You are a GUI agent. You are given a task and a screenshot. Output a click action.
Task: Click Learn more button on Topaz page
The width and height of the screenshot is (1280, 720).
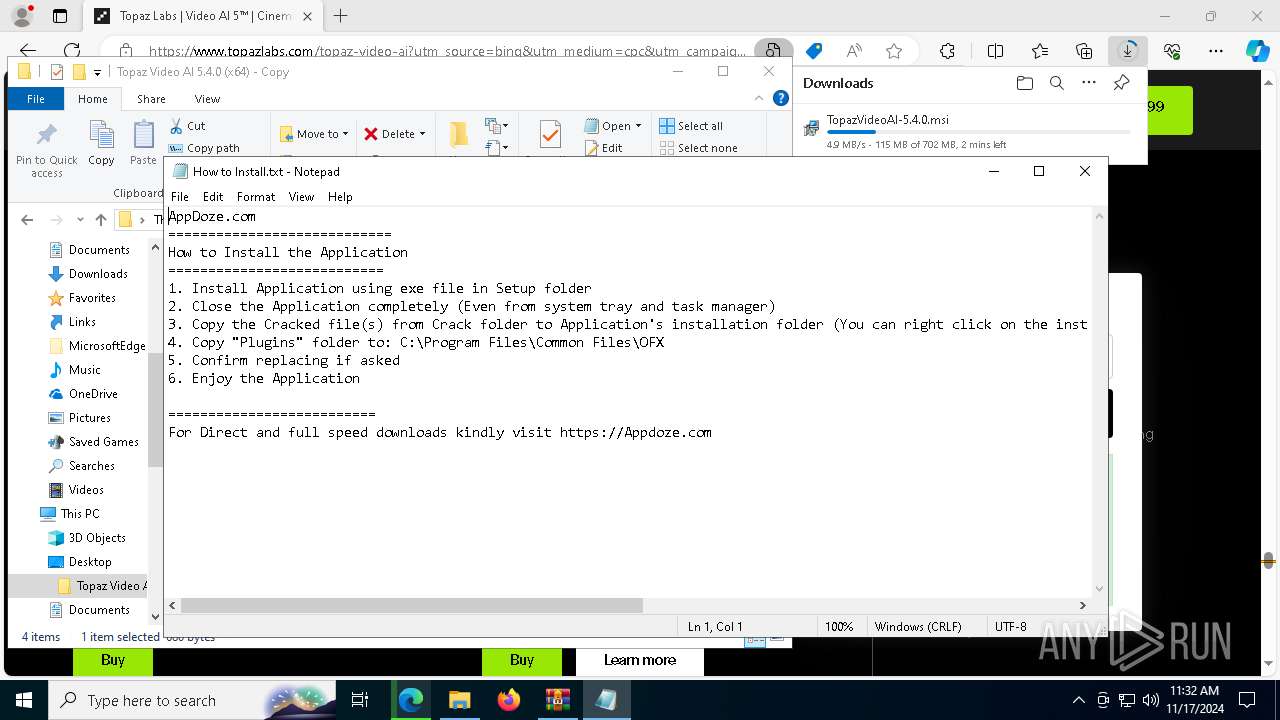click(640, 660)
